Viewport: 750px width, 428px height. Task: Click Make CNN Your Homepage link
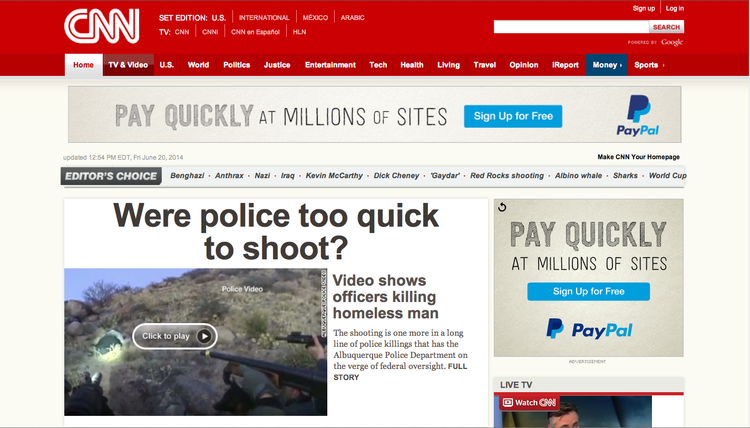pos(638,157)
